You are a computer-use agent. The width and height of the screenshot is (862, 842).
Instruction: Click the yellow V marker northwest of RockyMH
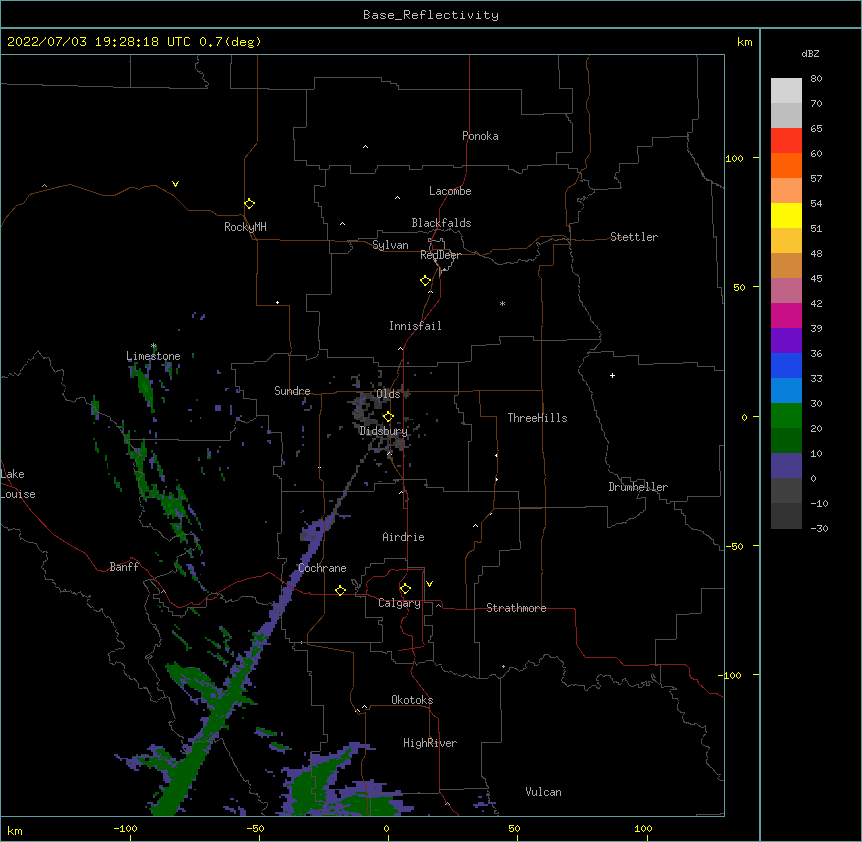pyautogui.click(x=175, y=184)
